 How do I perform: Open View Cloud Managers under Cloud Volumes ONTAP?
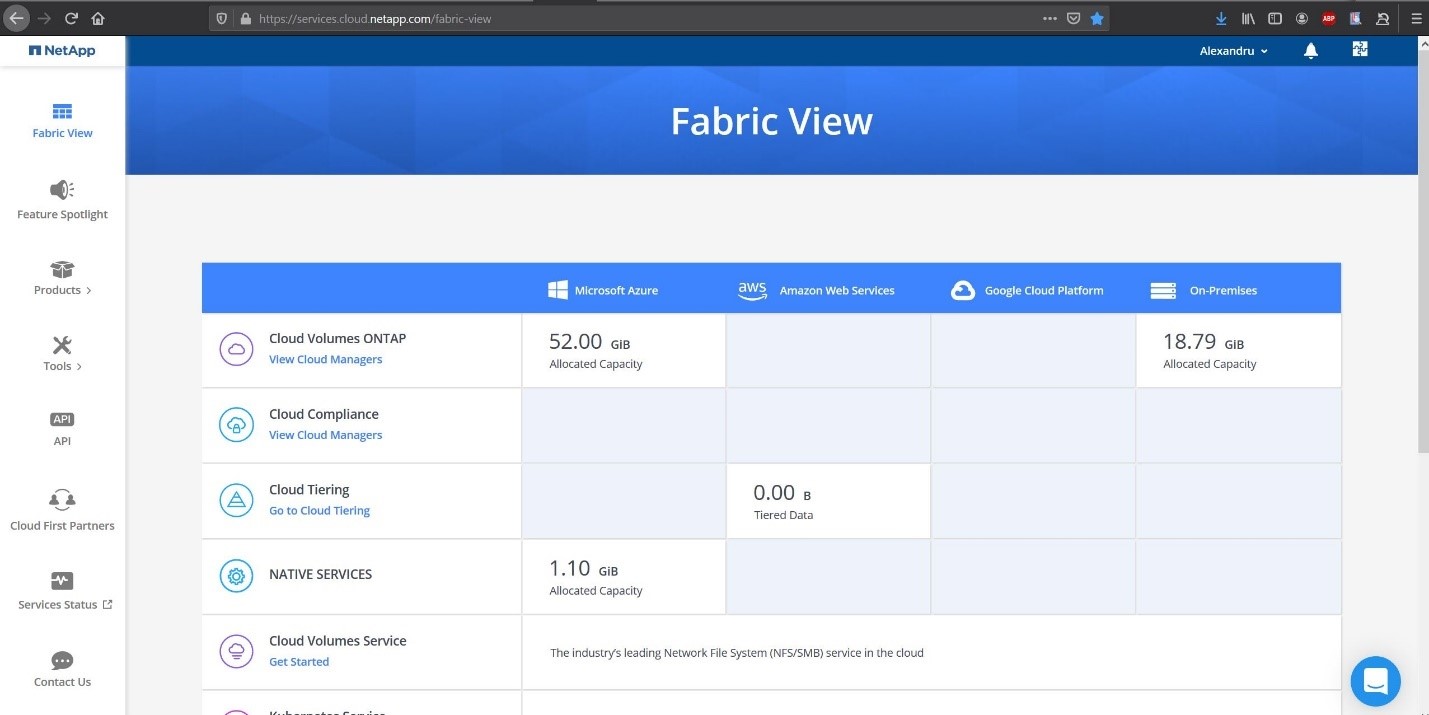(325, 359)
